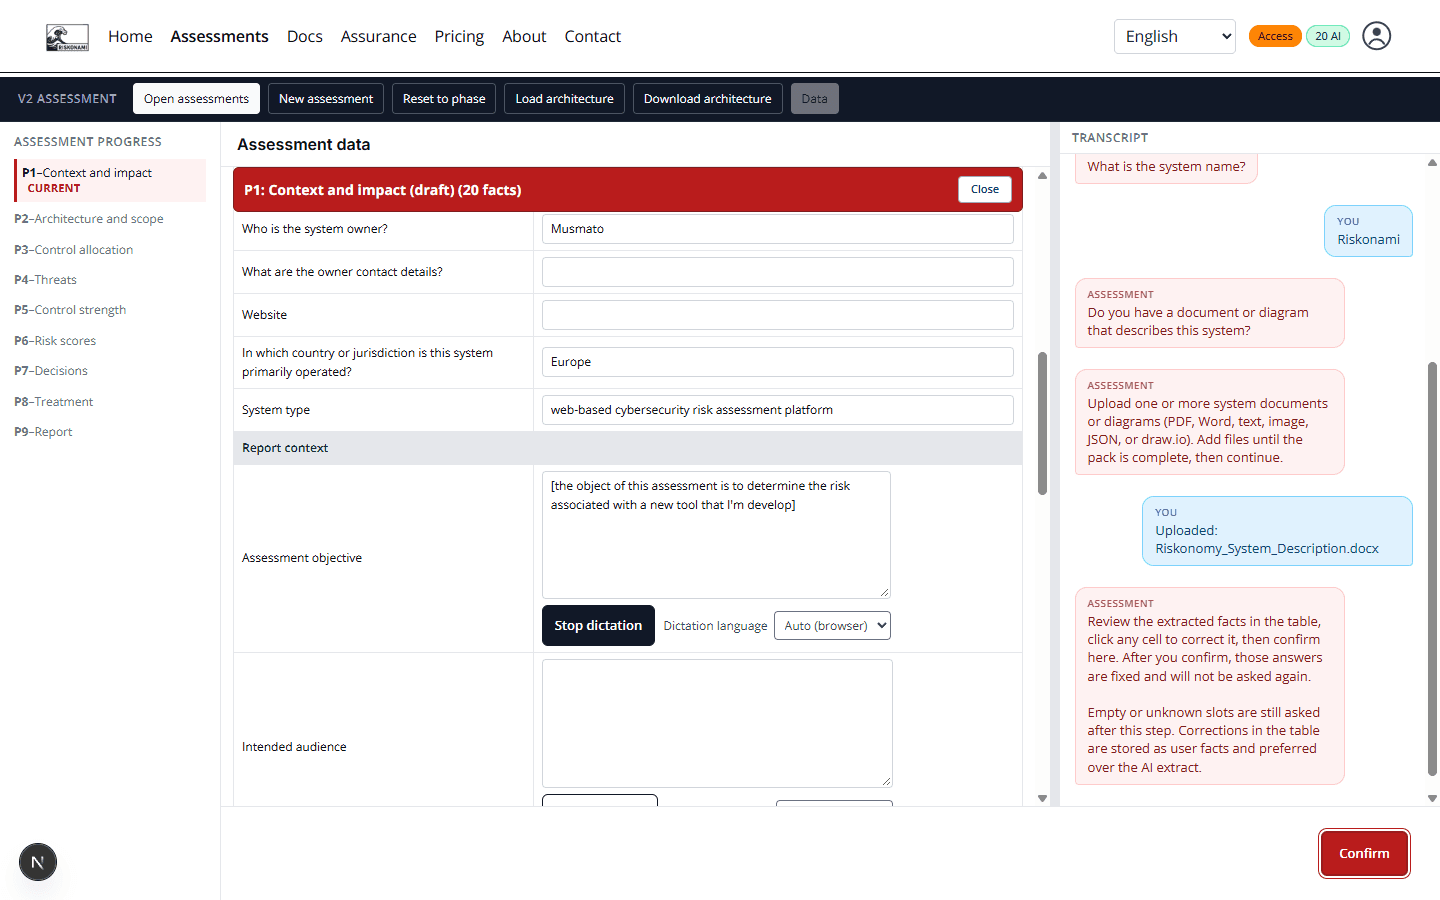The height and width of the screenshot is (900, 1440).
Task: Select P5–Control strength phase
Action: [70, 310]
